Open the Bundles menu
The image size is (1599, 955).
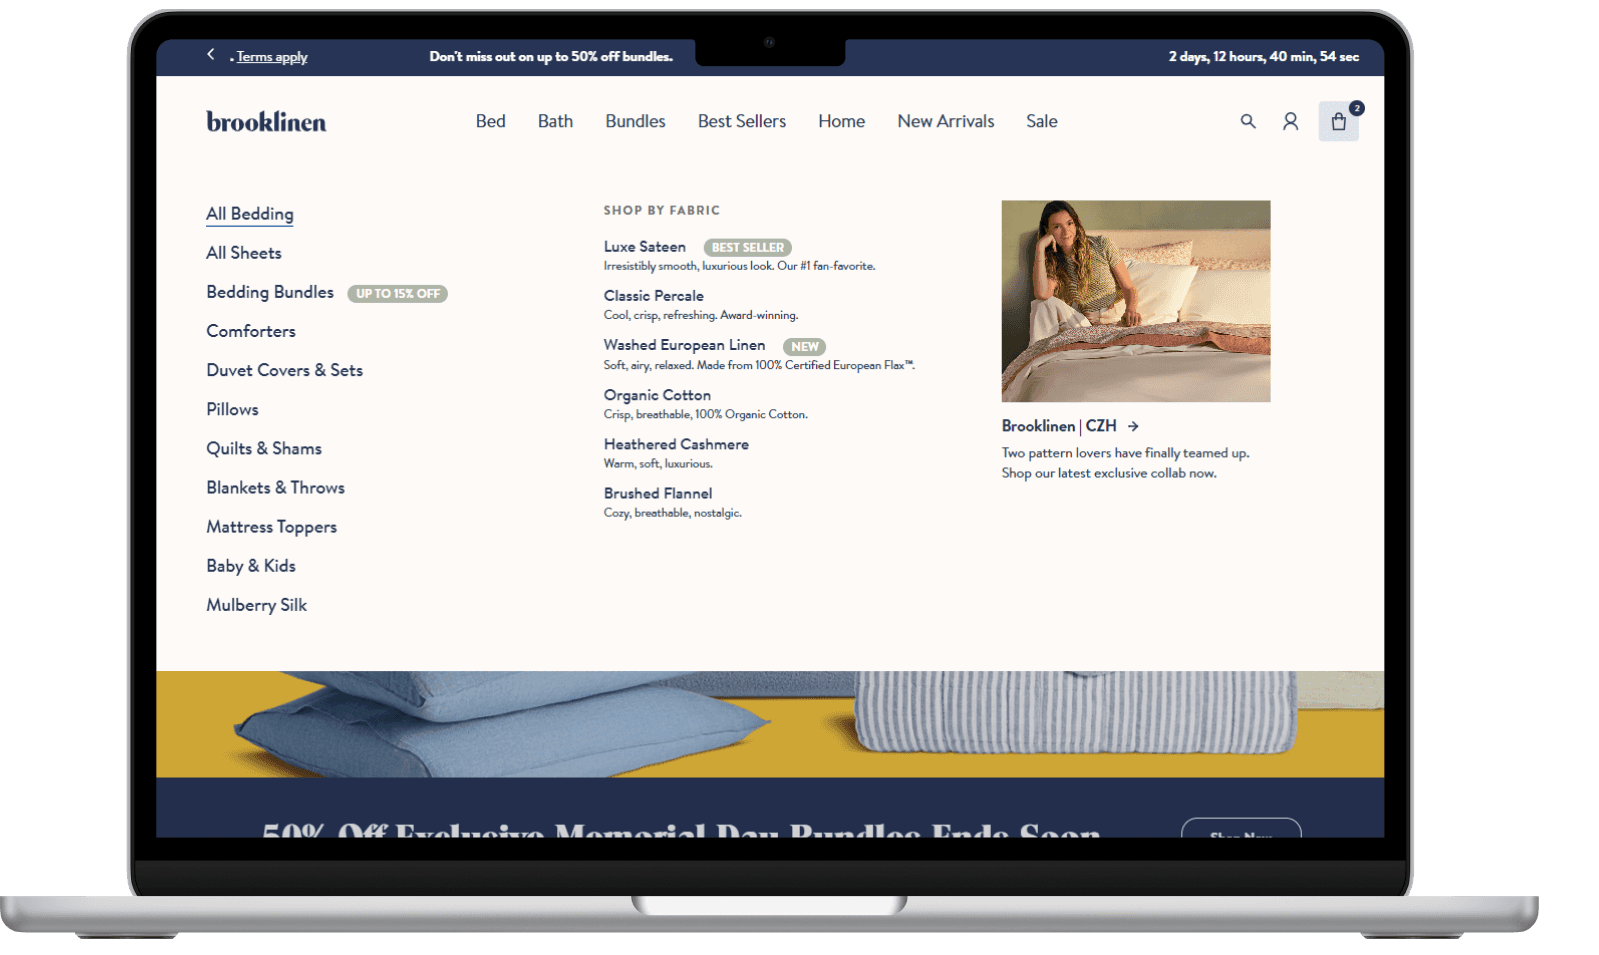tap(635, 121)
